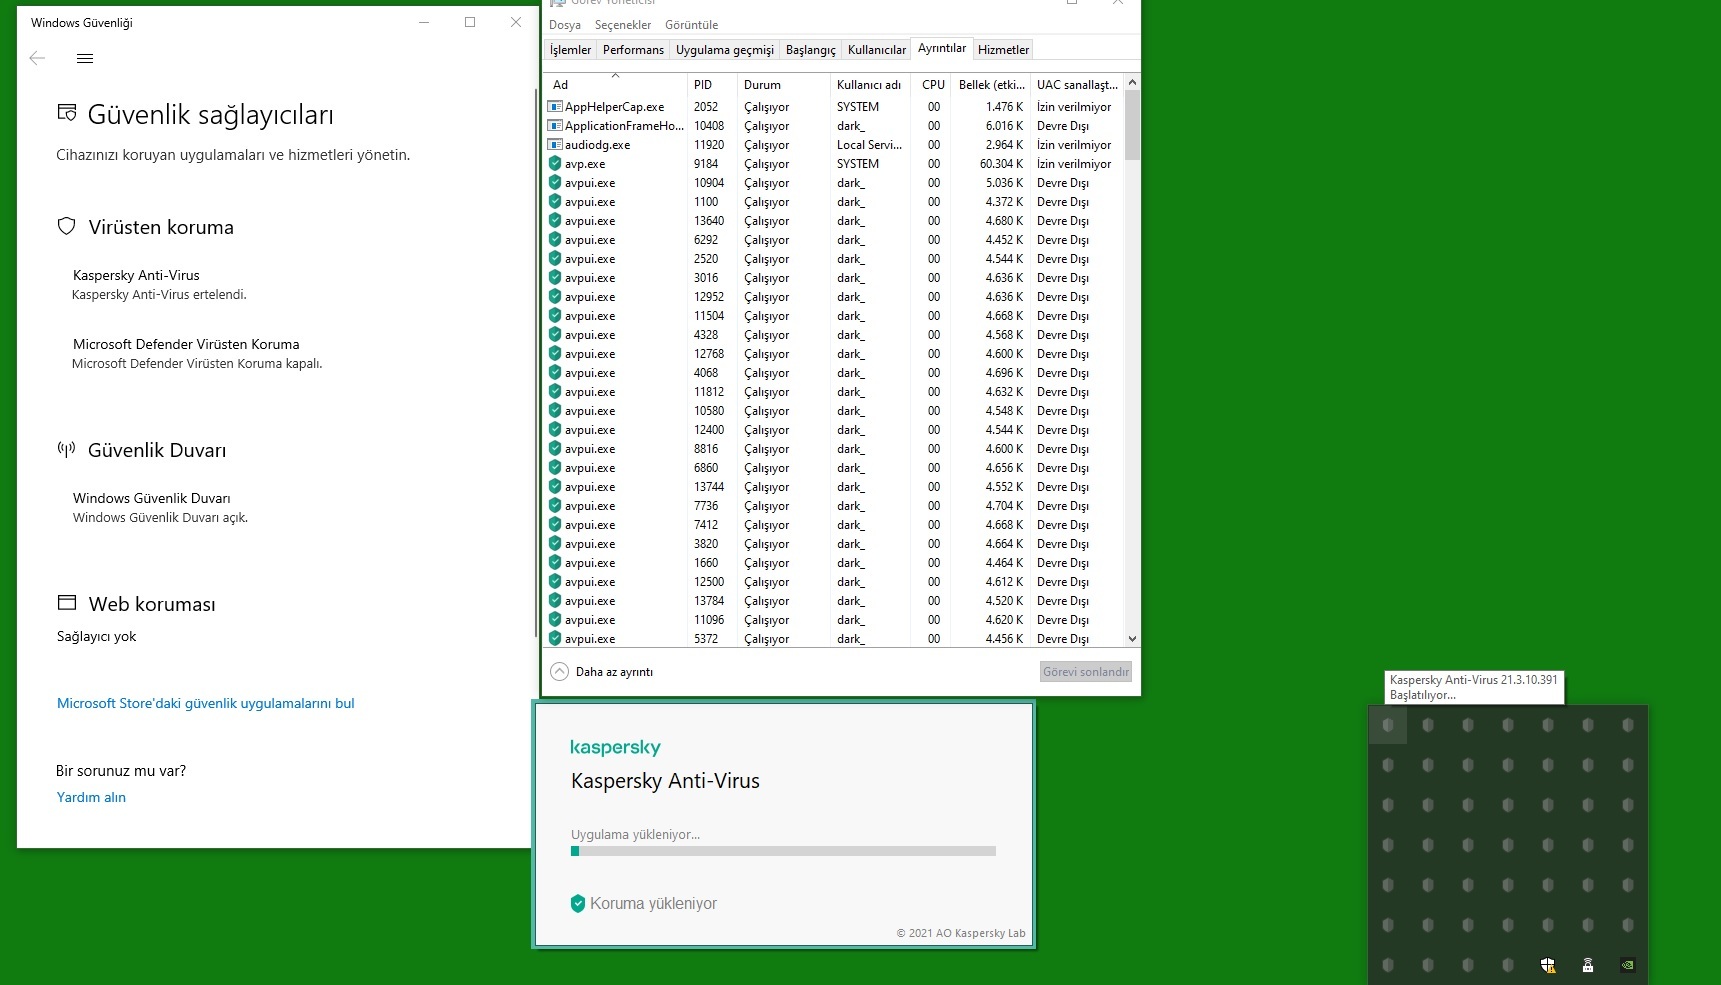The image size is (1721, 985).
Task: Switch to the İşlemler tab
Action: point(570,50)
